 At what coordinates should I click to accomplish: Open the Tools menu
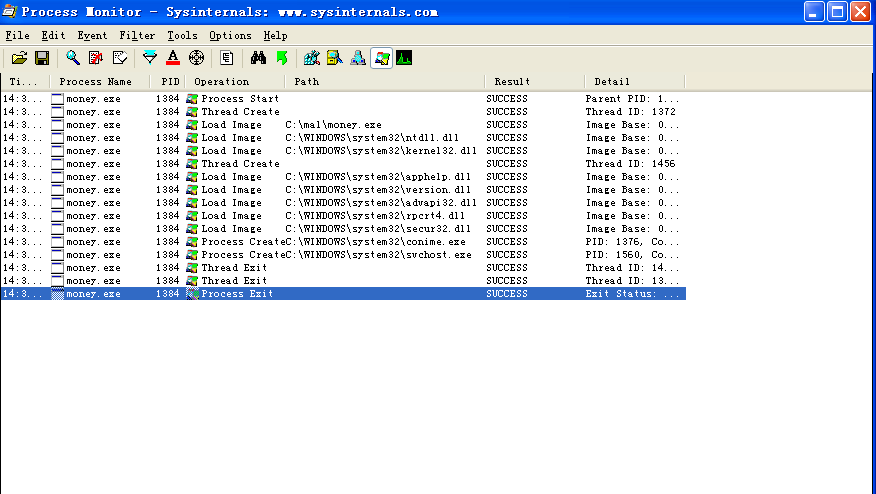coord(182,36)
